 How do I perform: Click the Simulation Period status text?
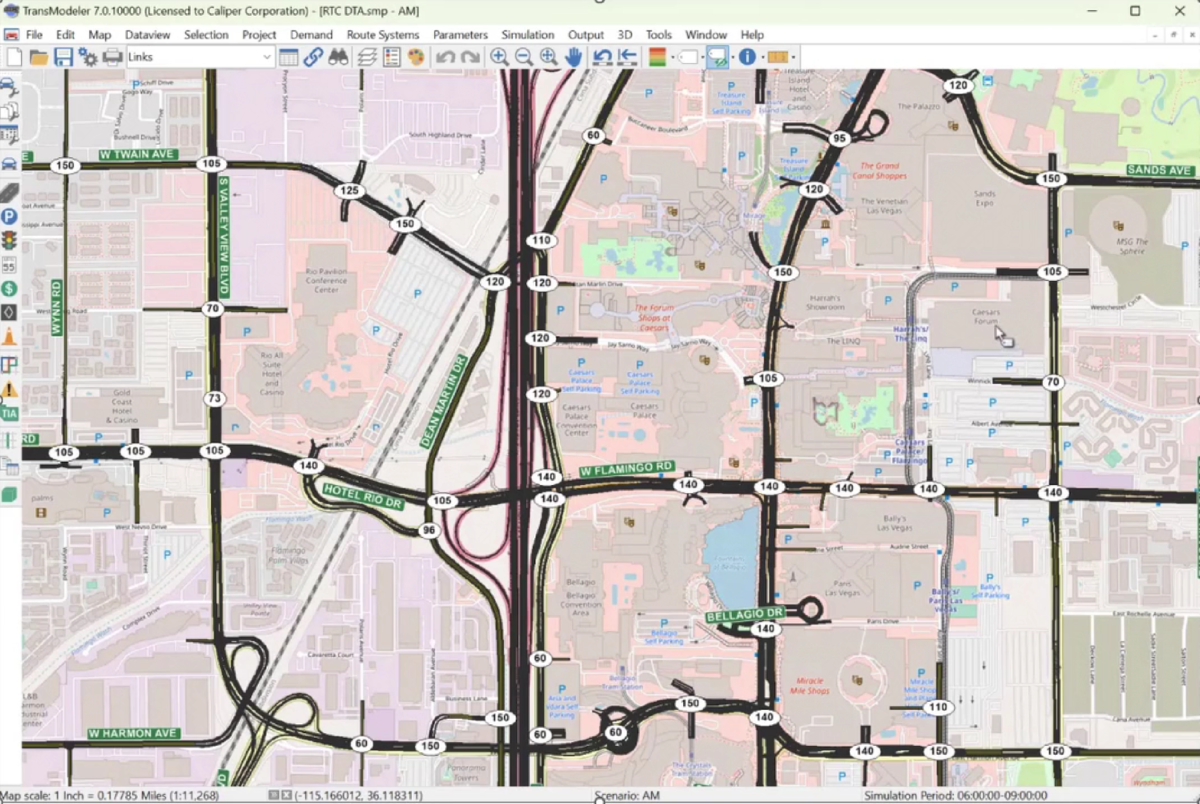[954, 796]
